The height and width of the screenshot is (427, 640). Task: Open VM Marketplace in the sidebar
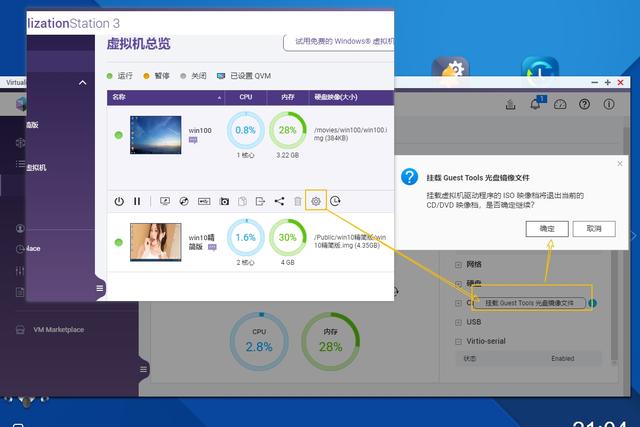tap(58, 329)
